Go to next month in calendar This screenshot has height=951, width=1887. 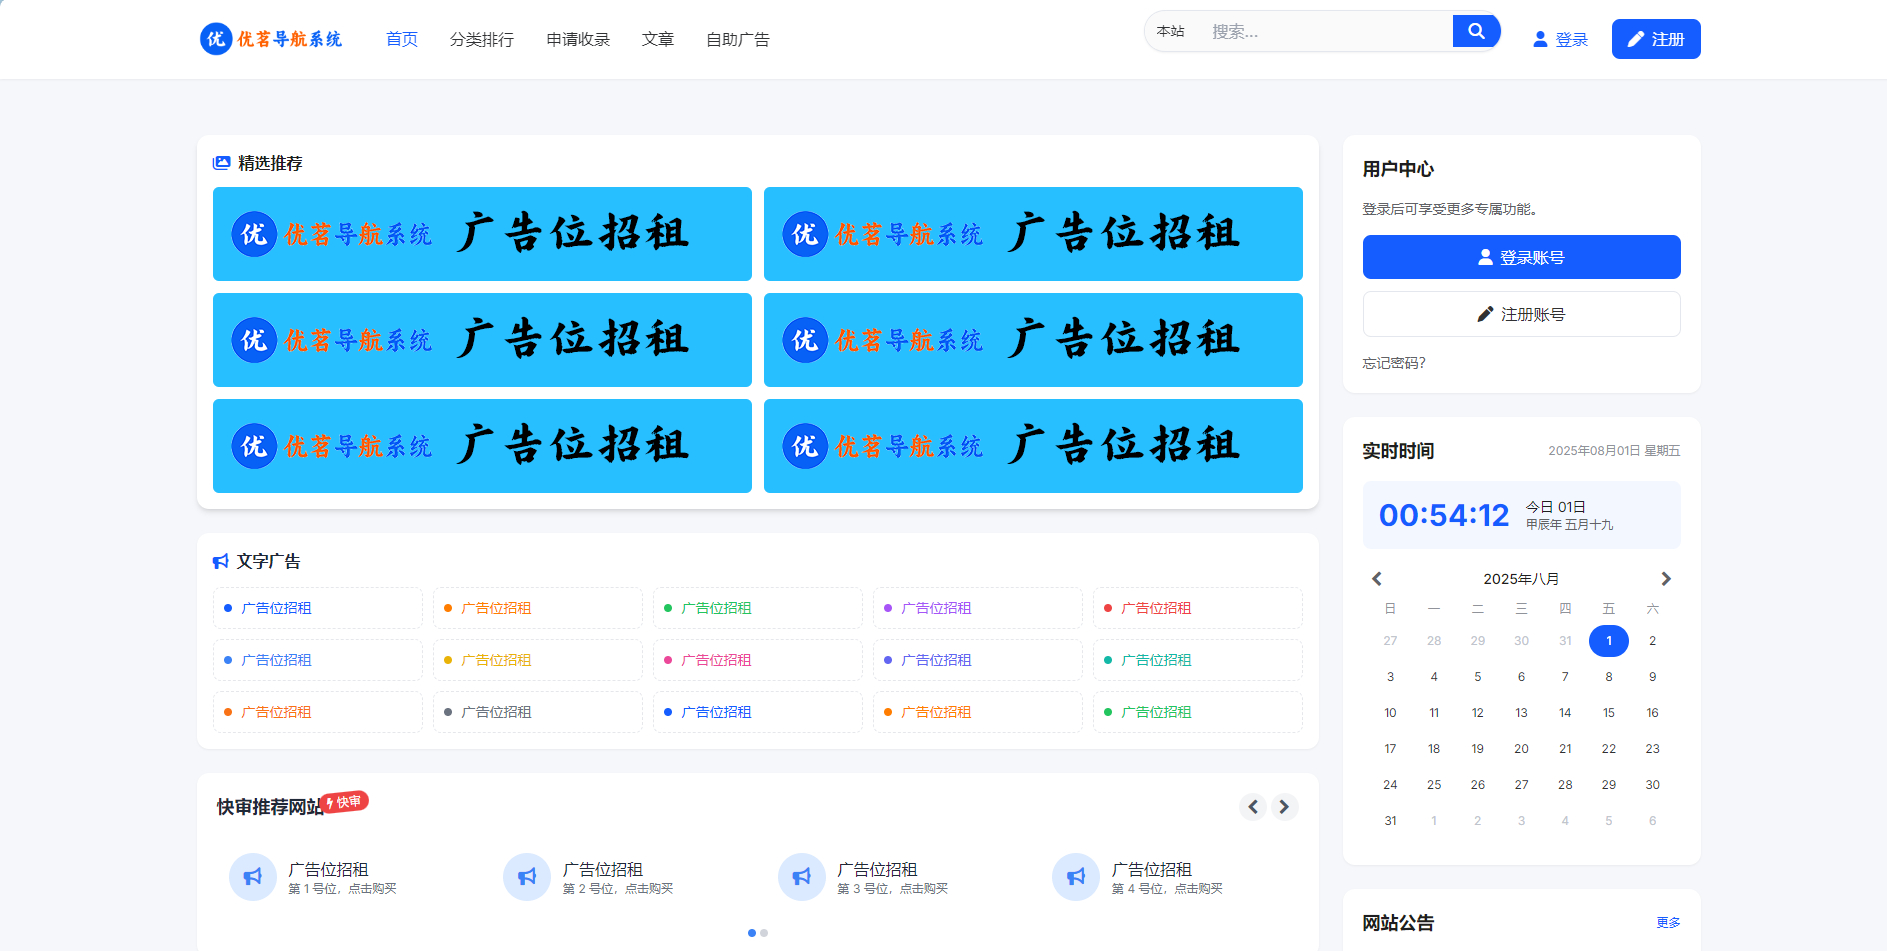(1665, 579)
